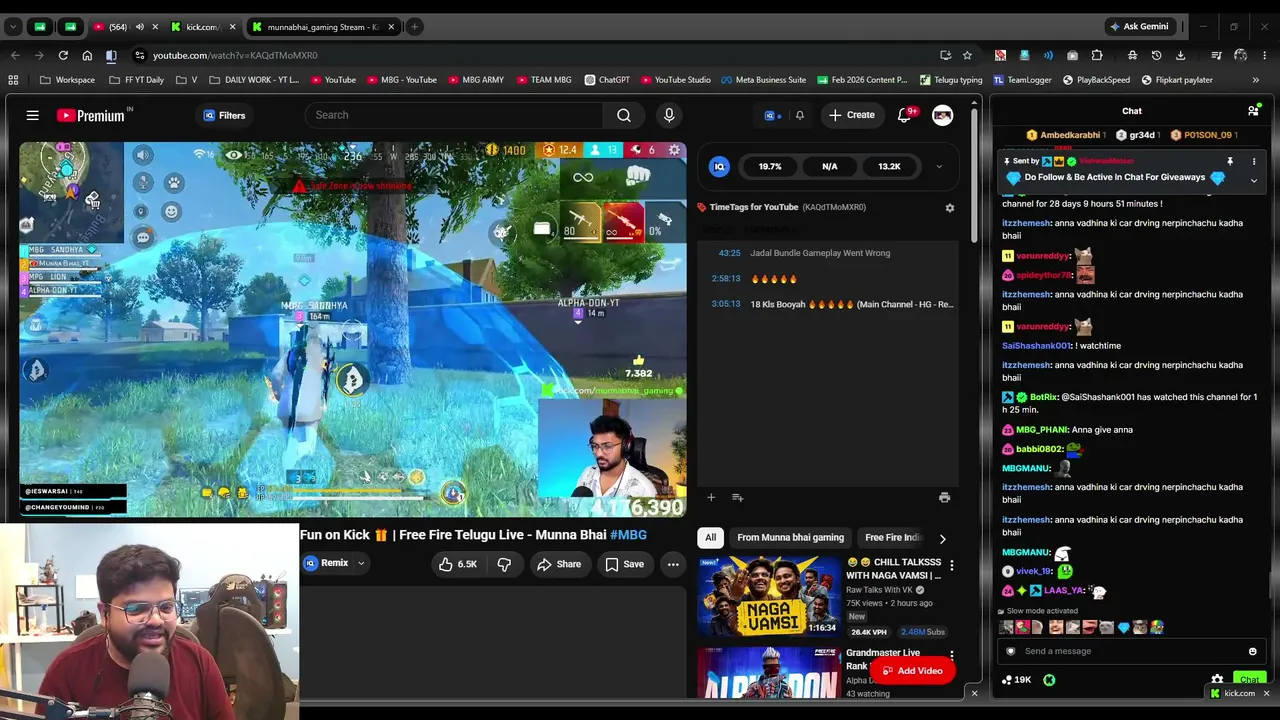Open the YouTube Studio bookmark
The height and width of the screenshot is (720, 1280).
[676, 80]
